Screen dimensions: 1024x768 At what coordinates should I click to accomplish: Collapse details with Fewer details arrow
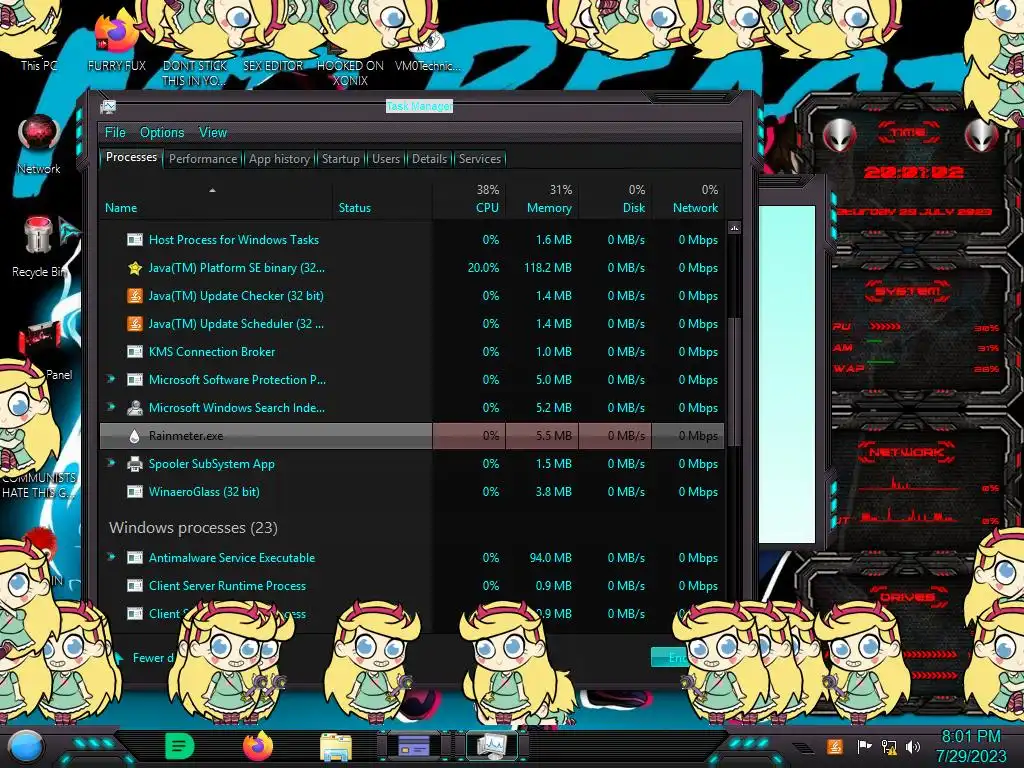(x=118, y=658)
